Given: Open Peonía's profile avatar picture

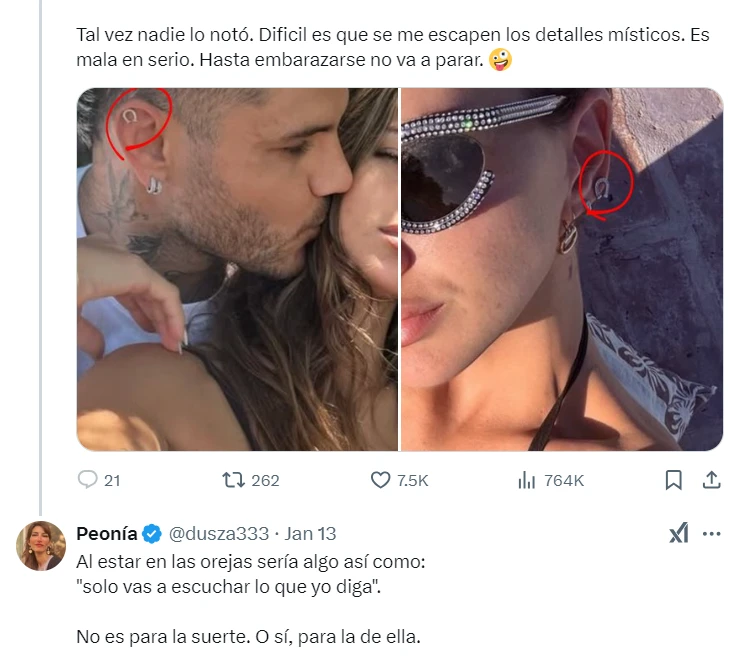Looking at the screenshot, I should pyautogui.click(x=41, y=546).
